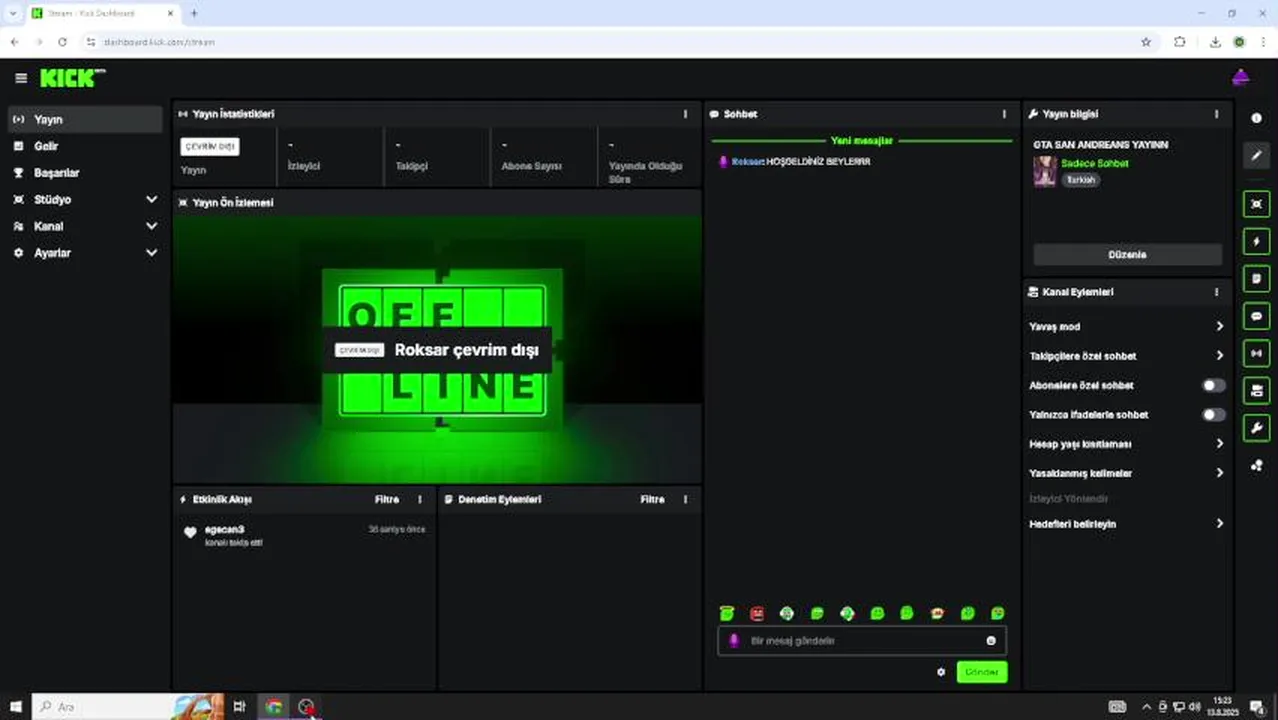Toggle the chat bubble widget in right rail
The height and width of the screenshot is (720, 1278).
coord(1256,316)
